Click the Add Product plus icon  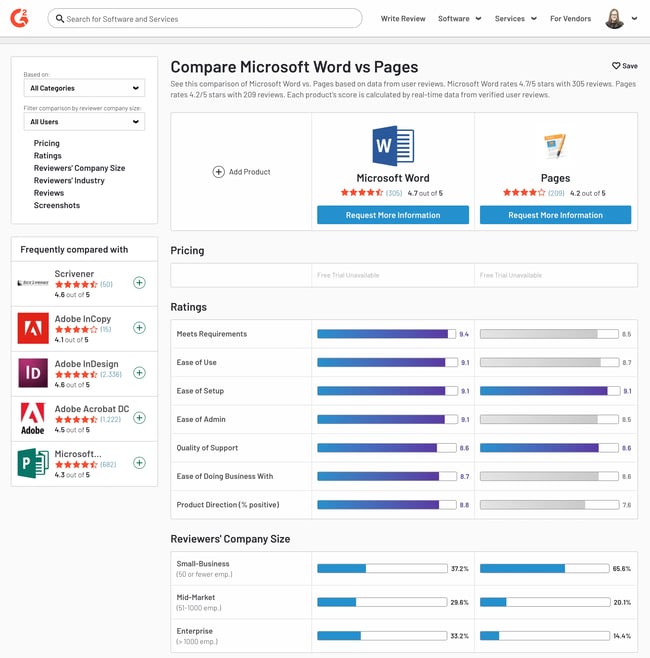(x=218, y=172)
